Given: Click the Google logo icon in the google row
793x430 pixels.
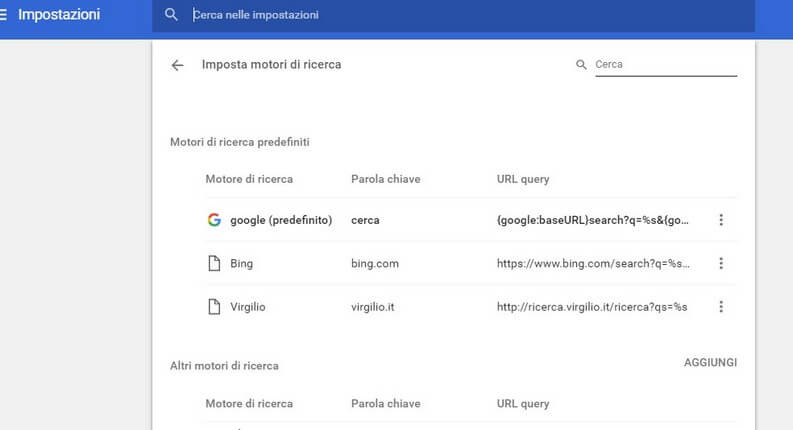Looking at the screenshot, I should [214, 220].
